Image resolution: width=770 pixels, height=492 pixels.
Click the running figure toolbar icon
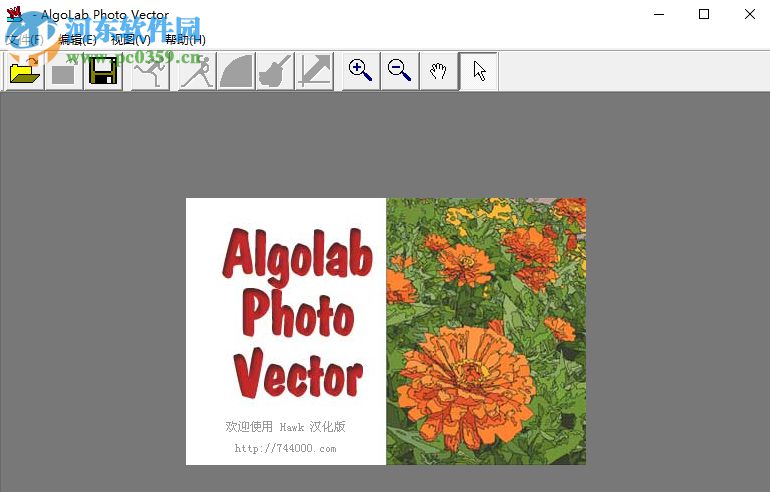[150, 72]
